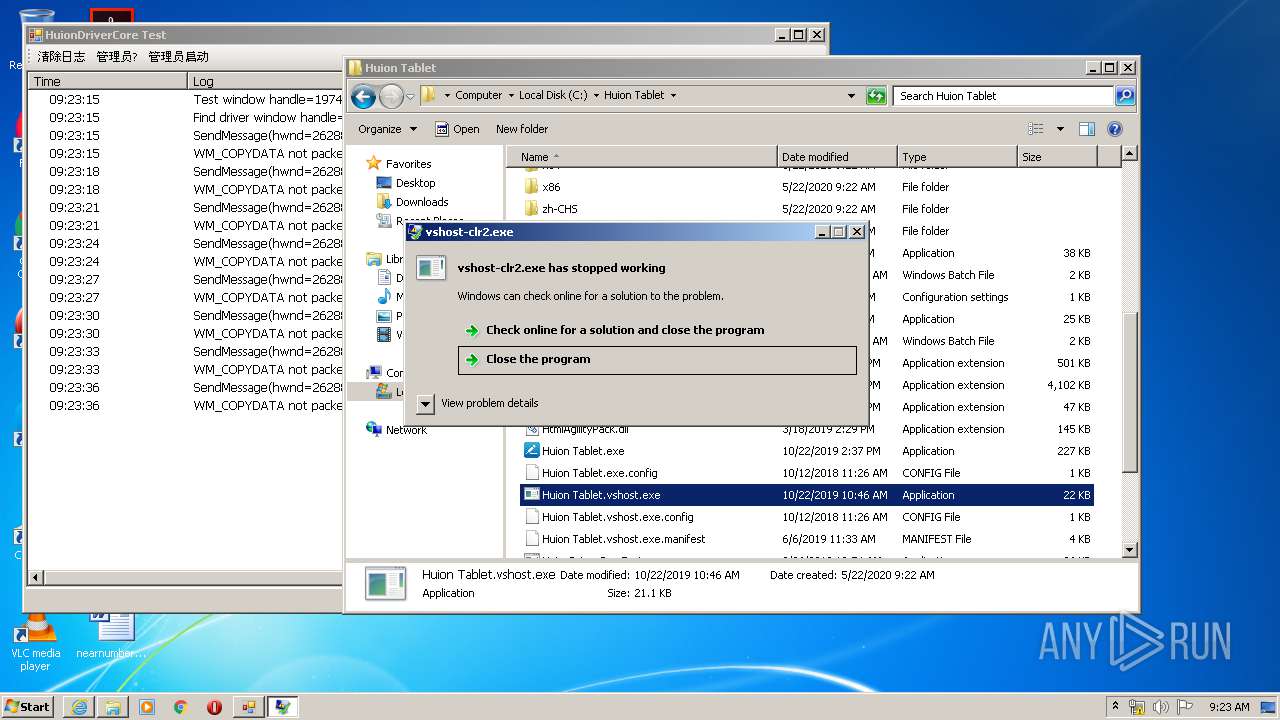Click the Explorer Help question mark icon

tap(1115, 129)
